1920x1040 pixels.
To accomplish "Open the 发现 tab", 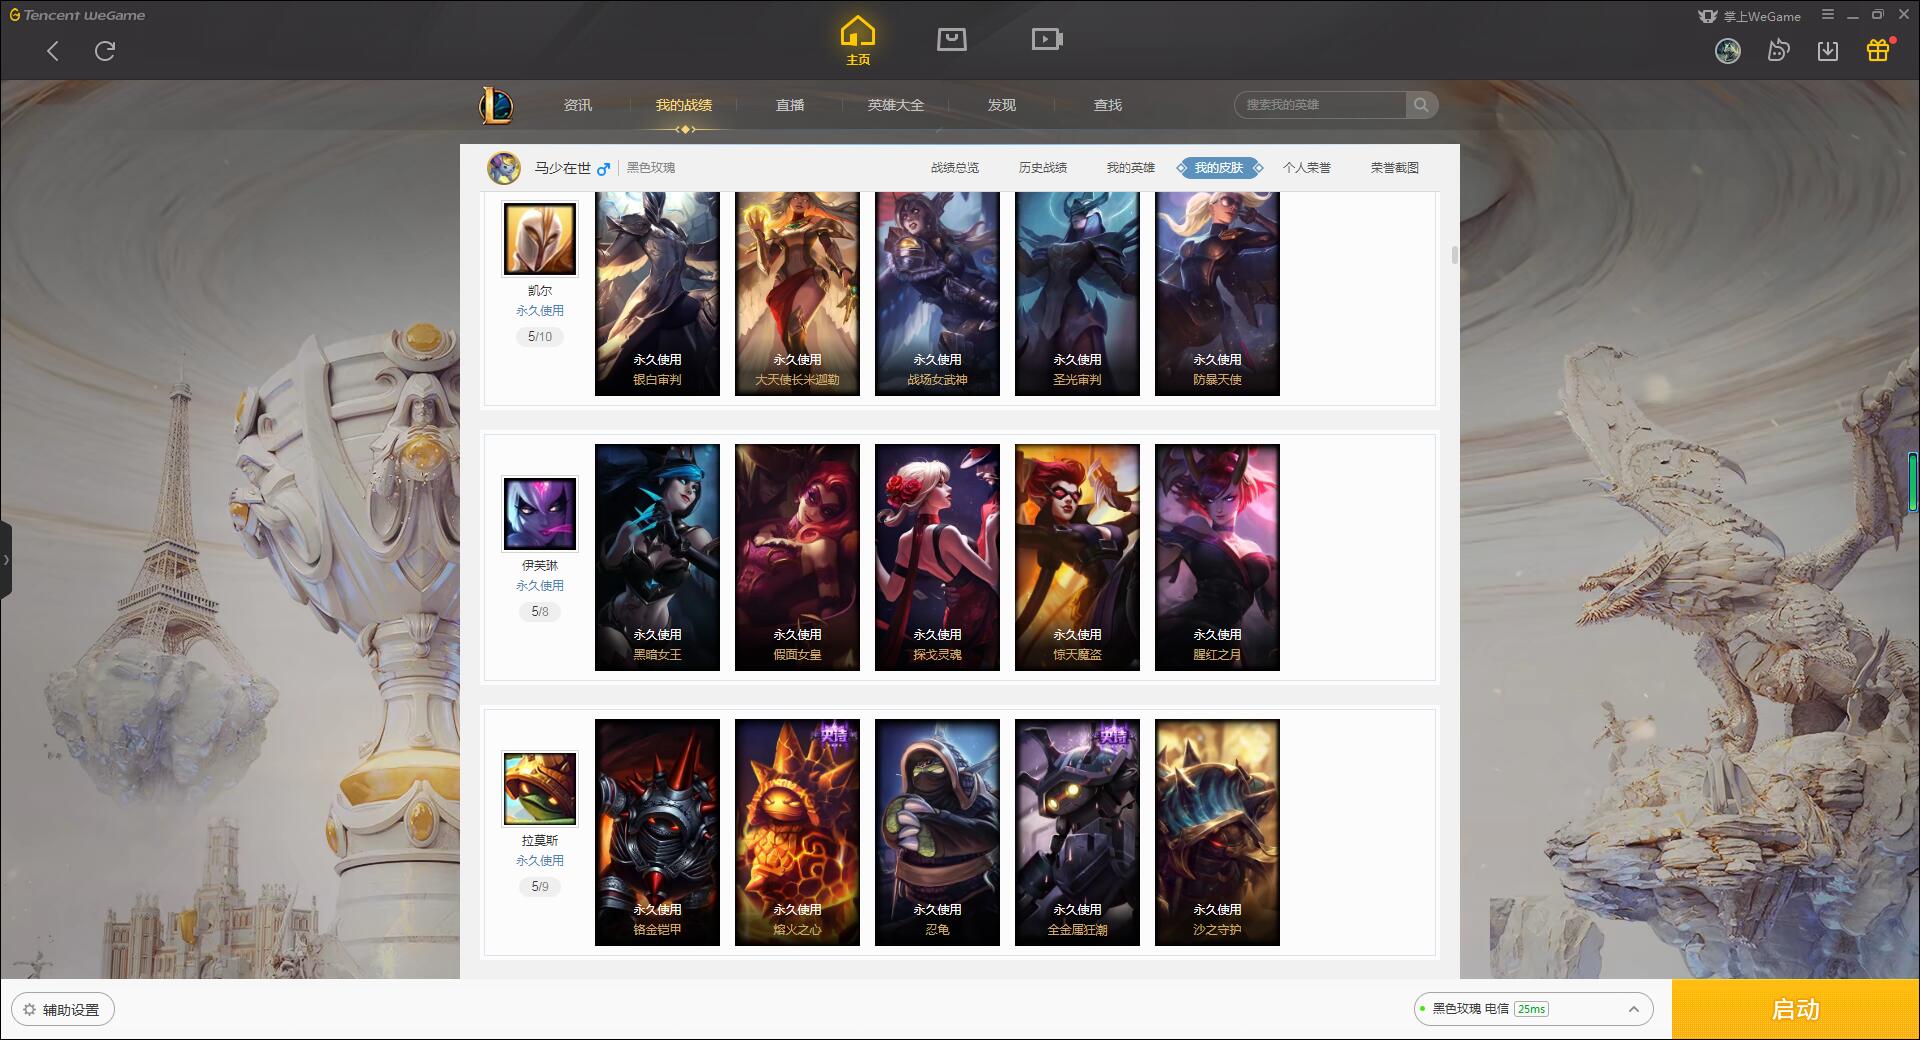I will pyautogui.click(x=1002, y=105).
